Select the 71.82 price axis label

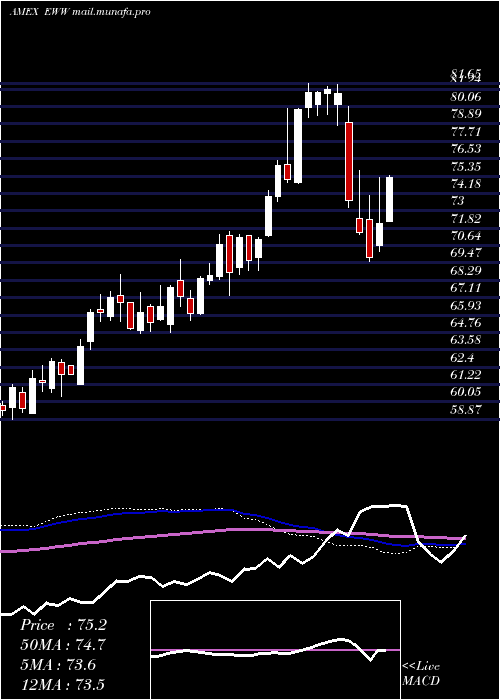coord(466,219)
